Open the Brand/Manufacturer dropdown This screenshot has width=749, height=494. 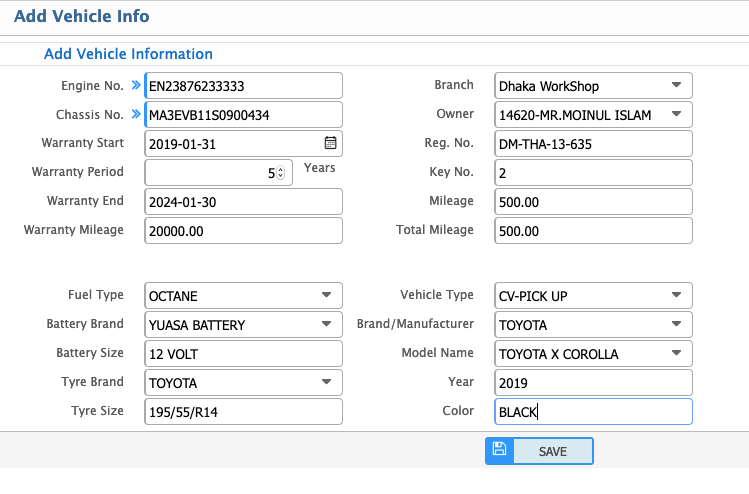594,325
